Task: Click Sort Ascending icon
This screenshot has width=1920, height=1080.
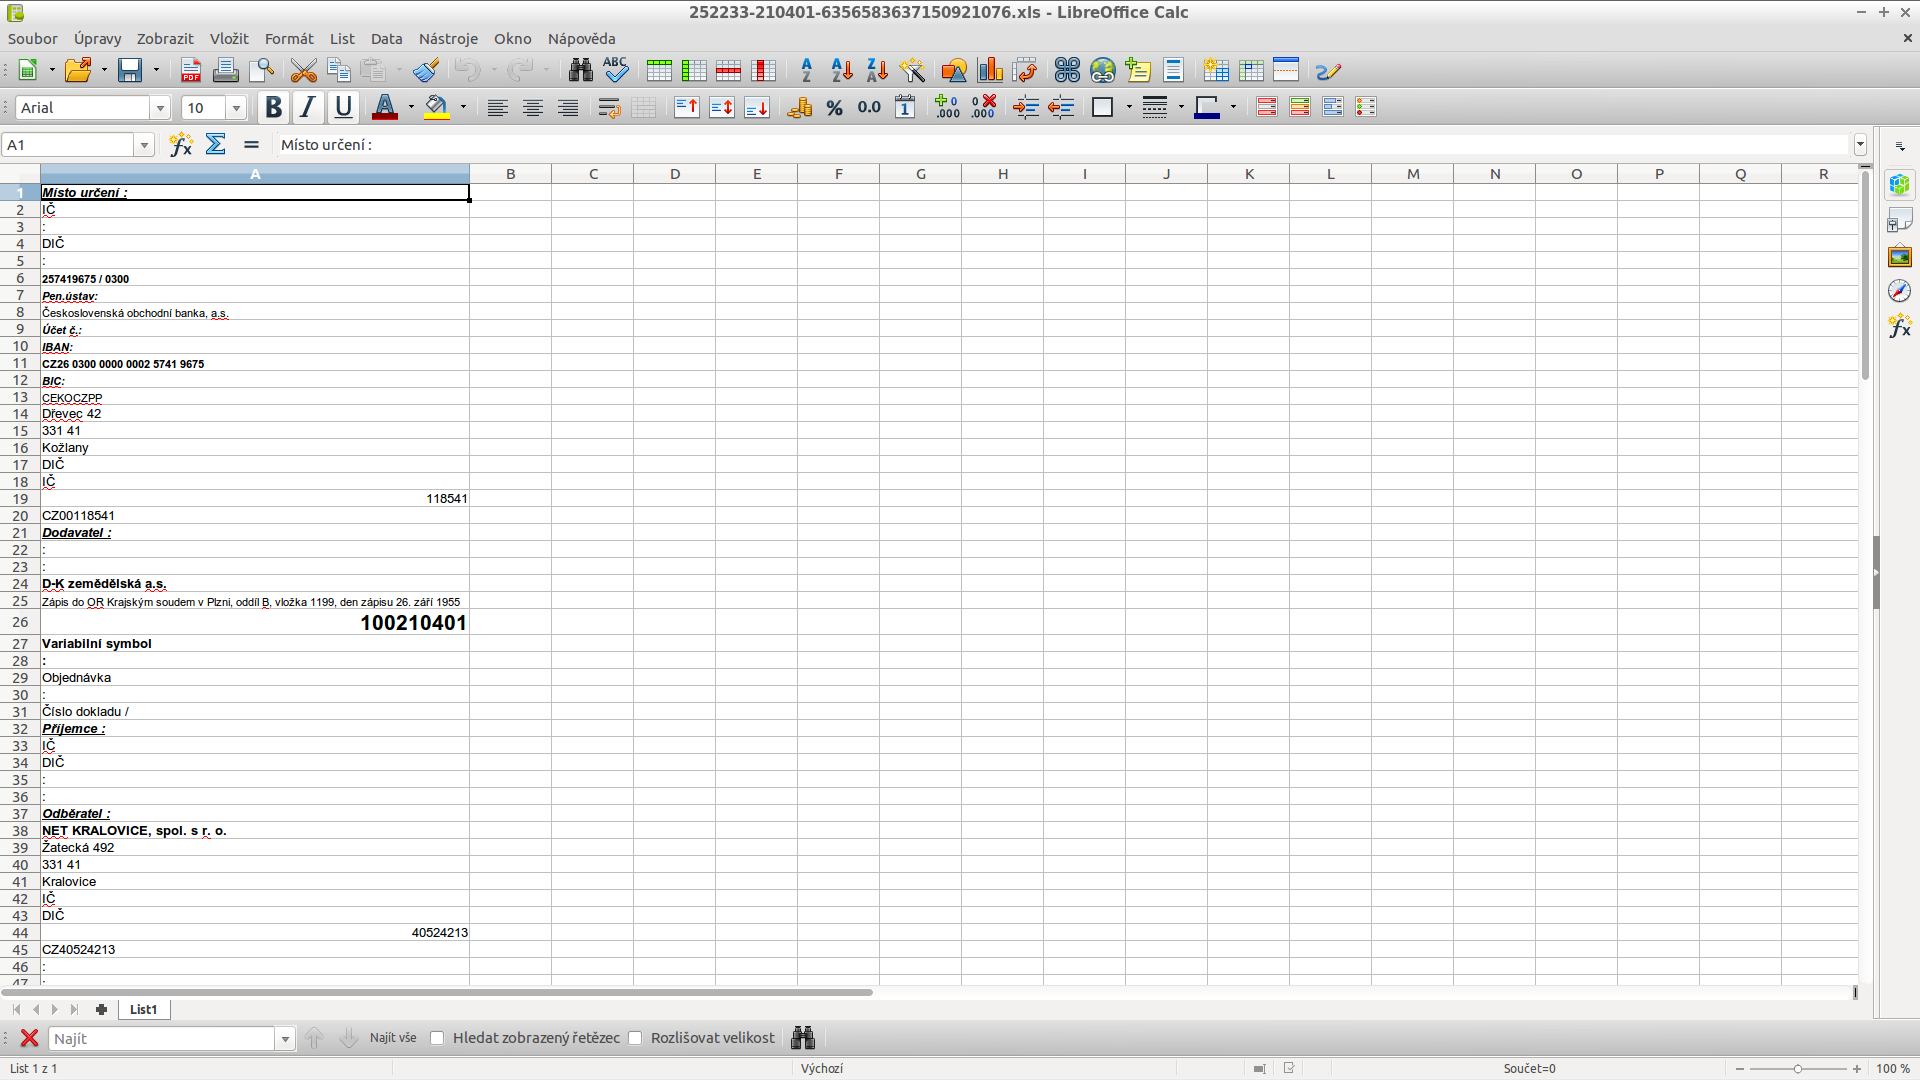Action: 842,70
